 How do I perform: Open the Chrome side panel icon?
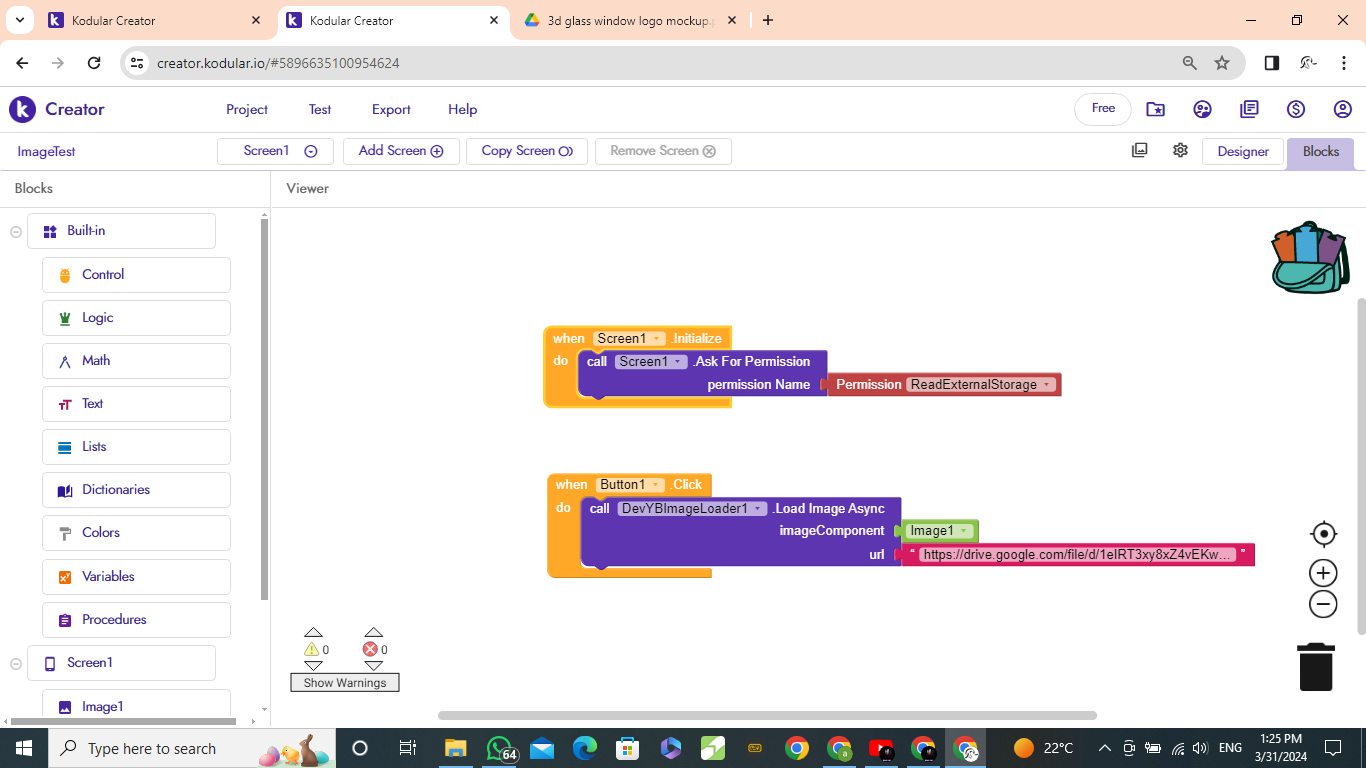pyautogui.click(x=1272, y=63)
